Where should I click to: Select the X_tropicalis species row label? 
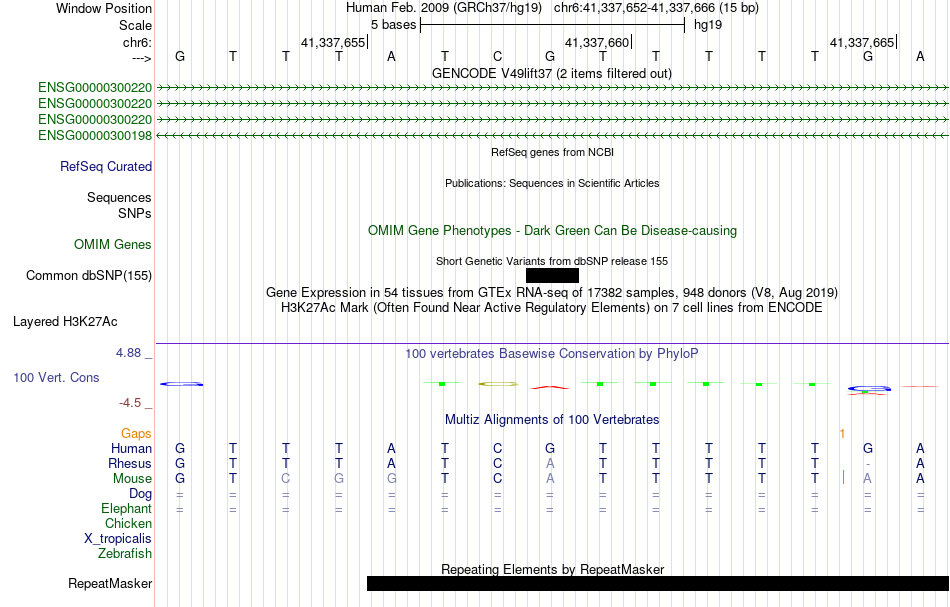pyautogui.click(x=118, y=539)
